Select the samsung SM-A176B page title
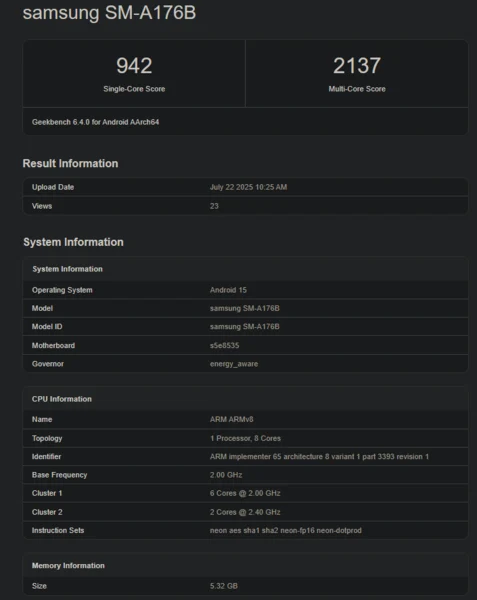The height and width of the screenshot is (600, 477). pos(109,13)
